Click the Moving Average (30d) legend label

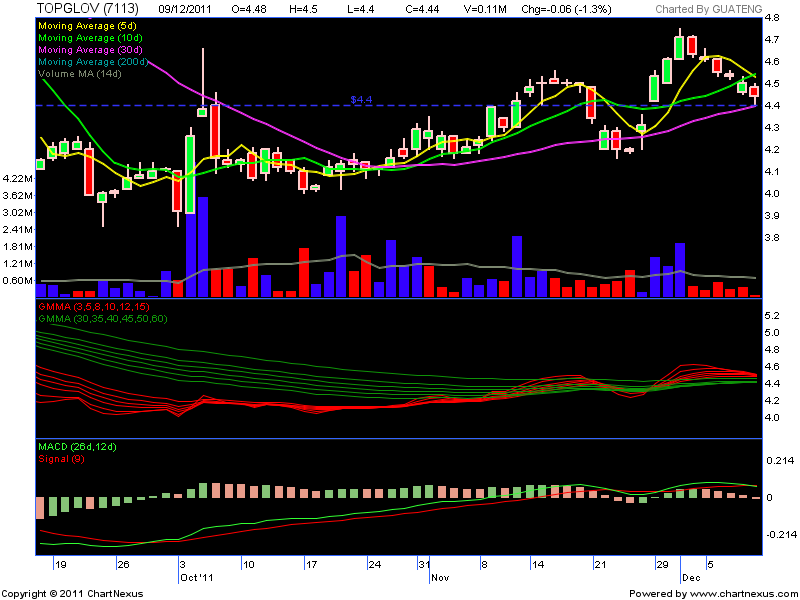click(x=87, y=49)
